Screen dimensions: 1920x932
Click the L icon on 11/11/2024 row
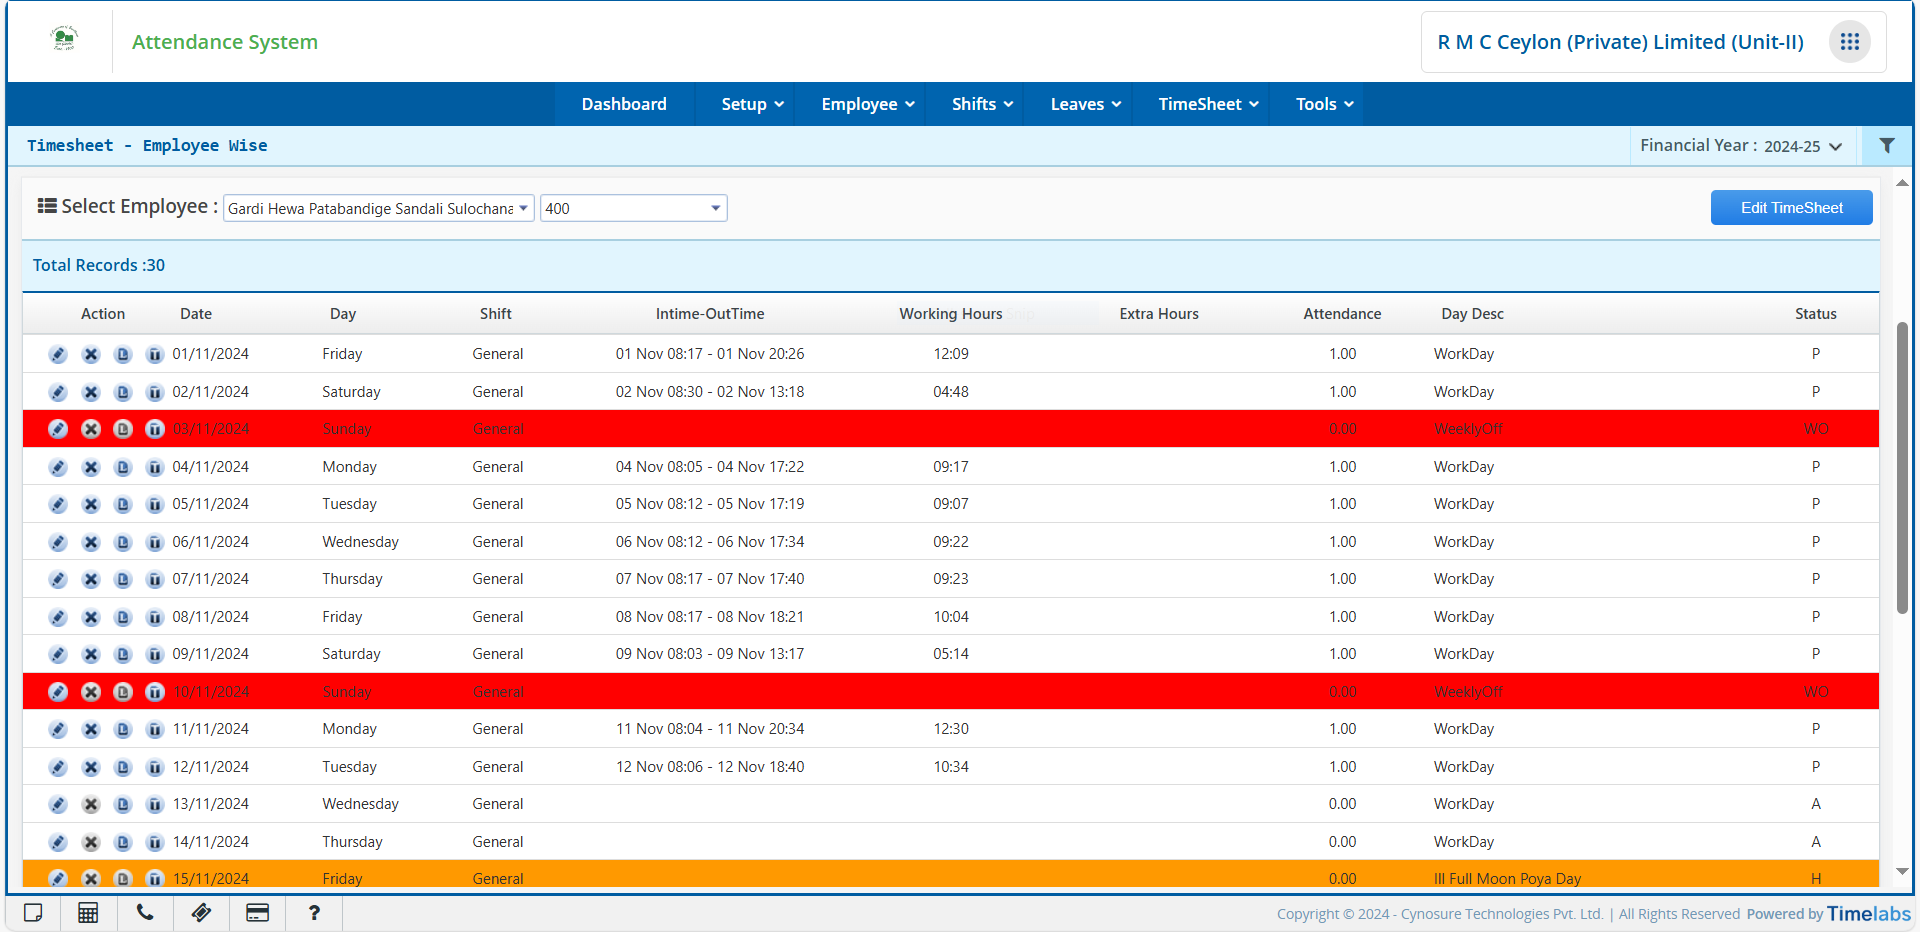pos(123,730)
